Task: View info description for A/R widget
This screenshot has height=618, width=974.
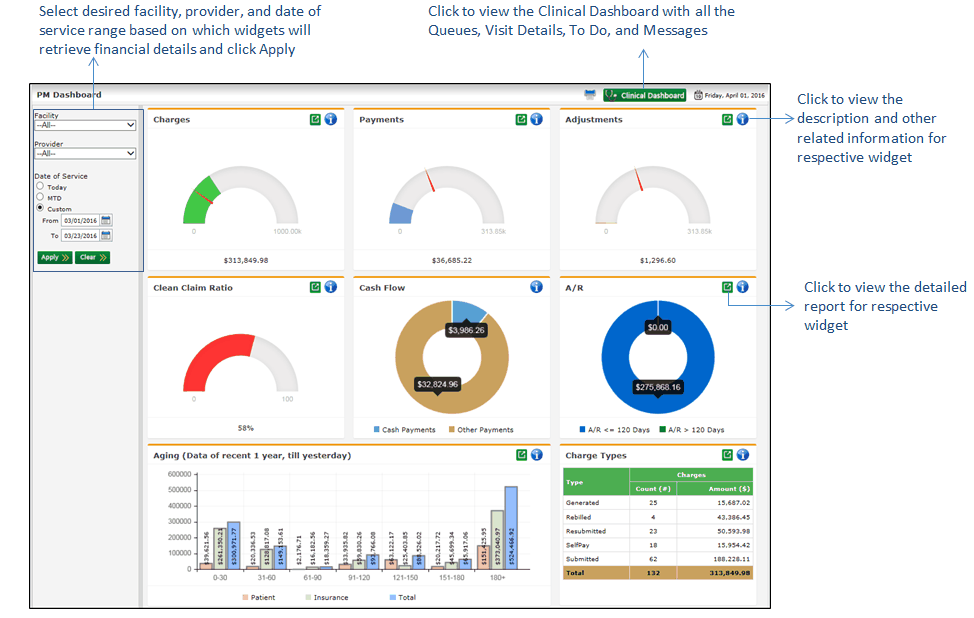Action: click(742, 287)
